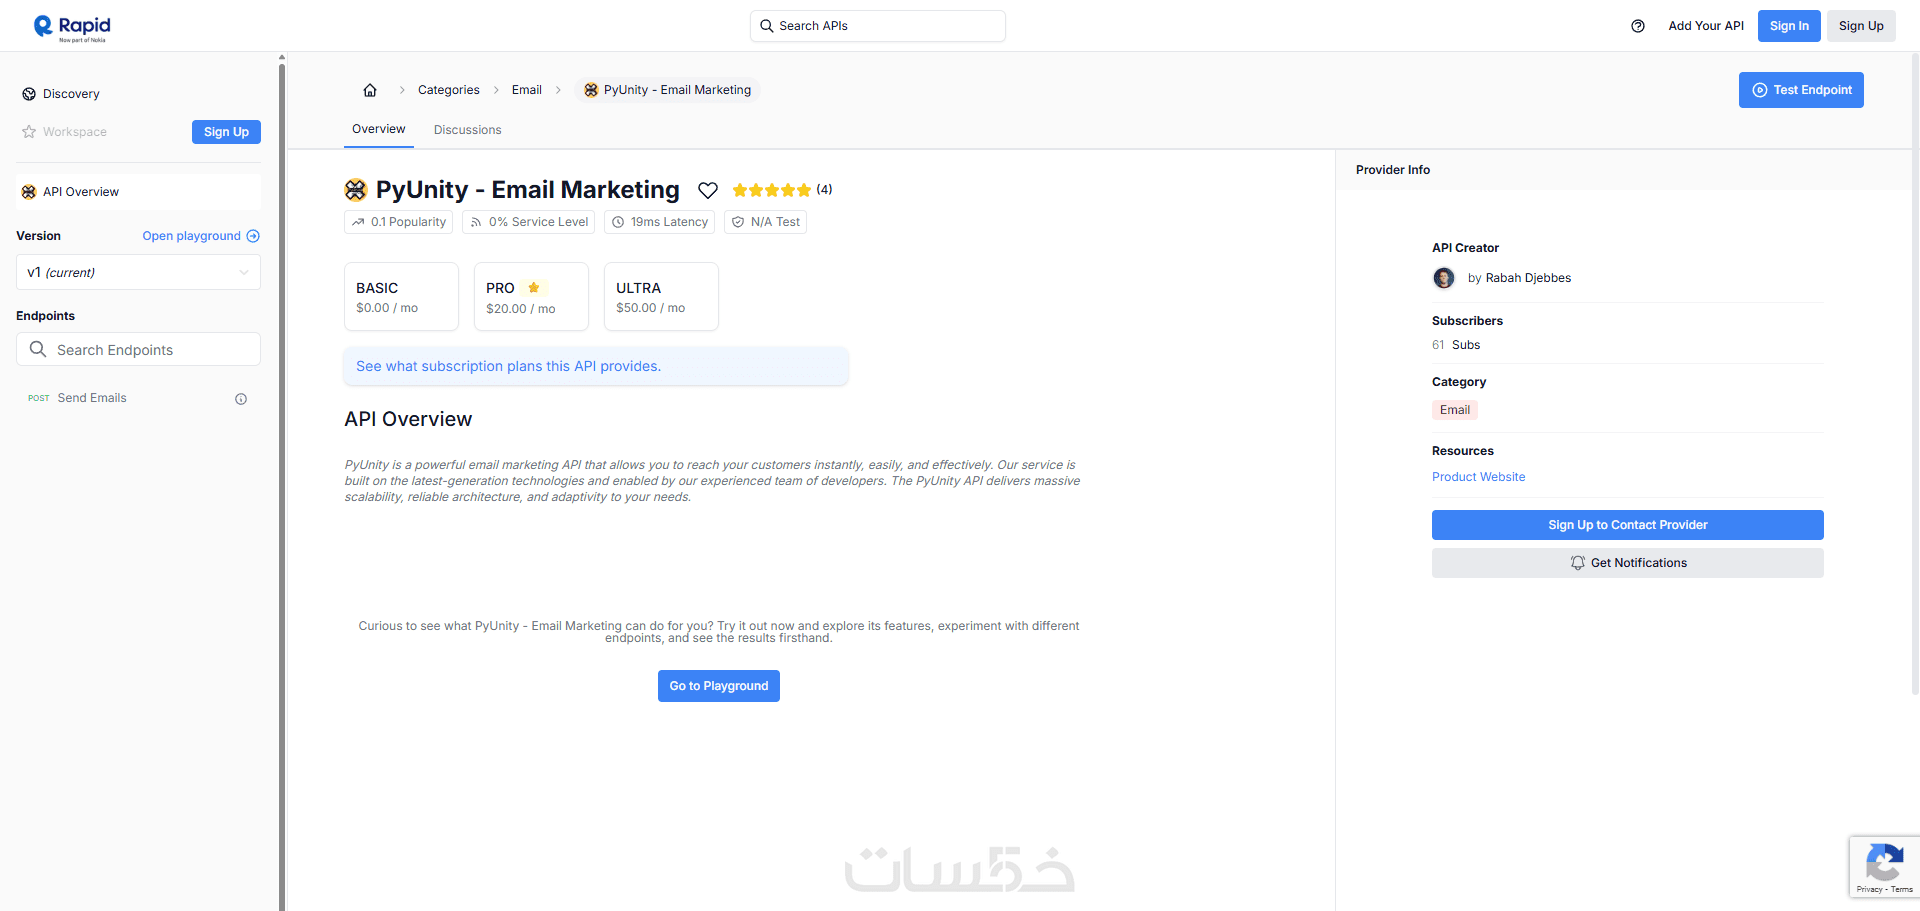Click the Test Endpoint button
This screenshot has height=911, width=1920.
[1801, 90]
